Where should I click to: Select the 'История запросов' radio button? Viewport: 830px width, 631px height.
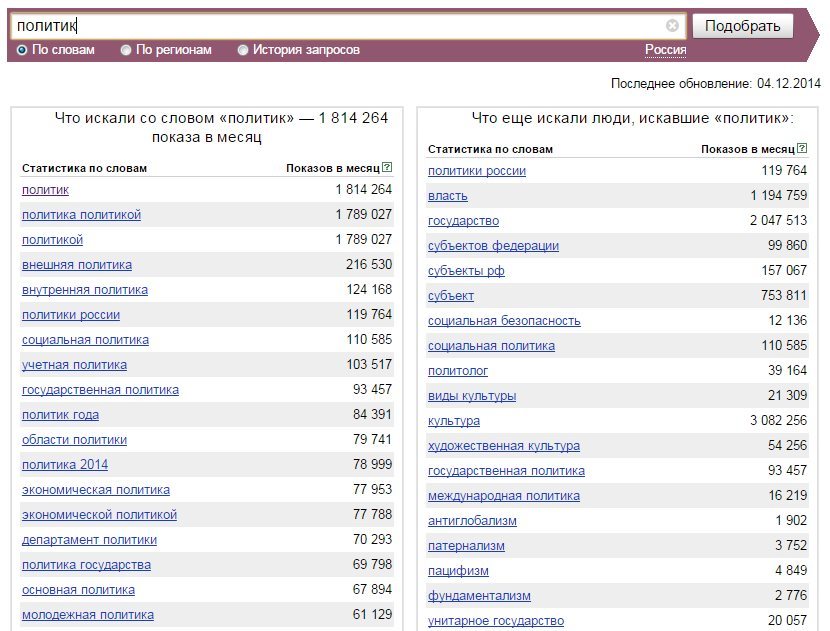(242, 50)
